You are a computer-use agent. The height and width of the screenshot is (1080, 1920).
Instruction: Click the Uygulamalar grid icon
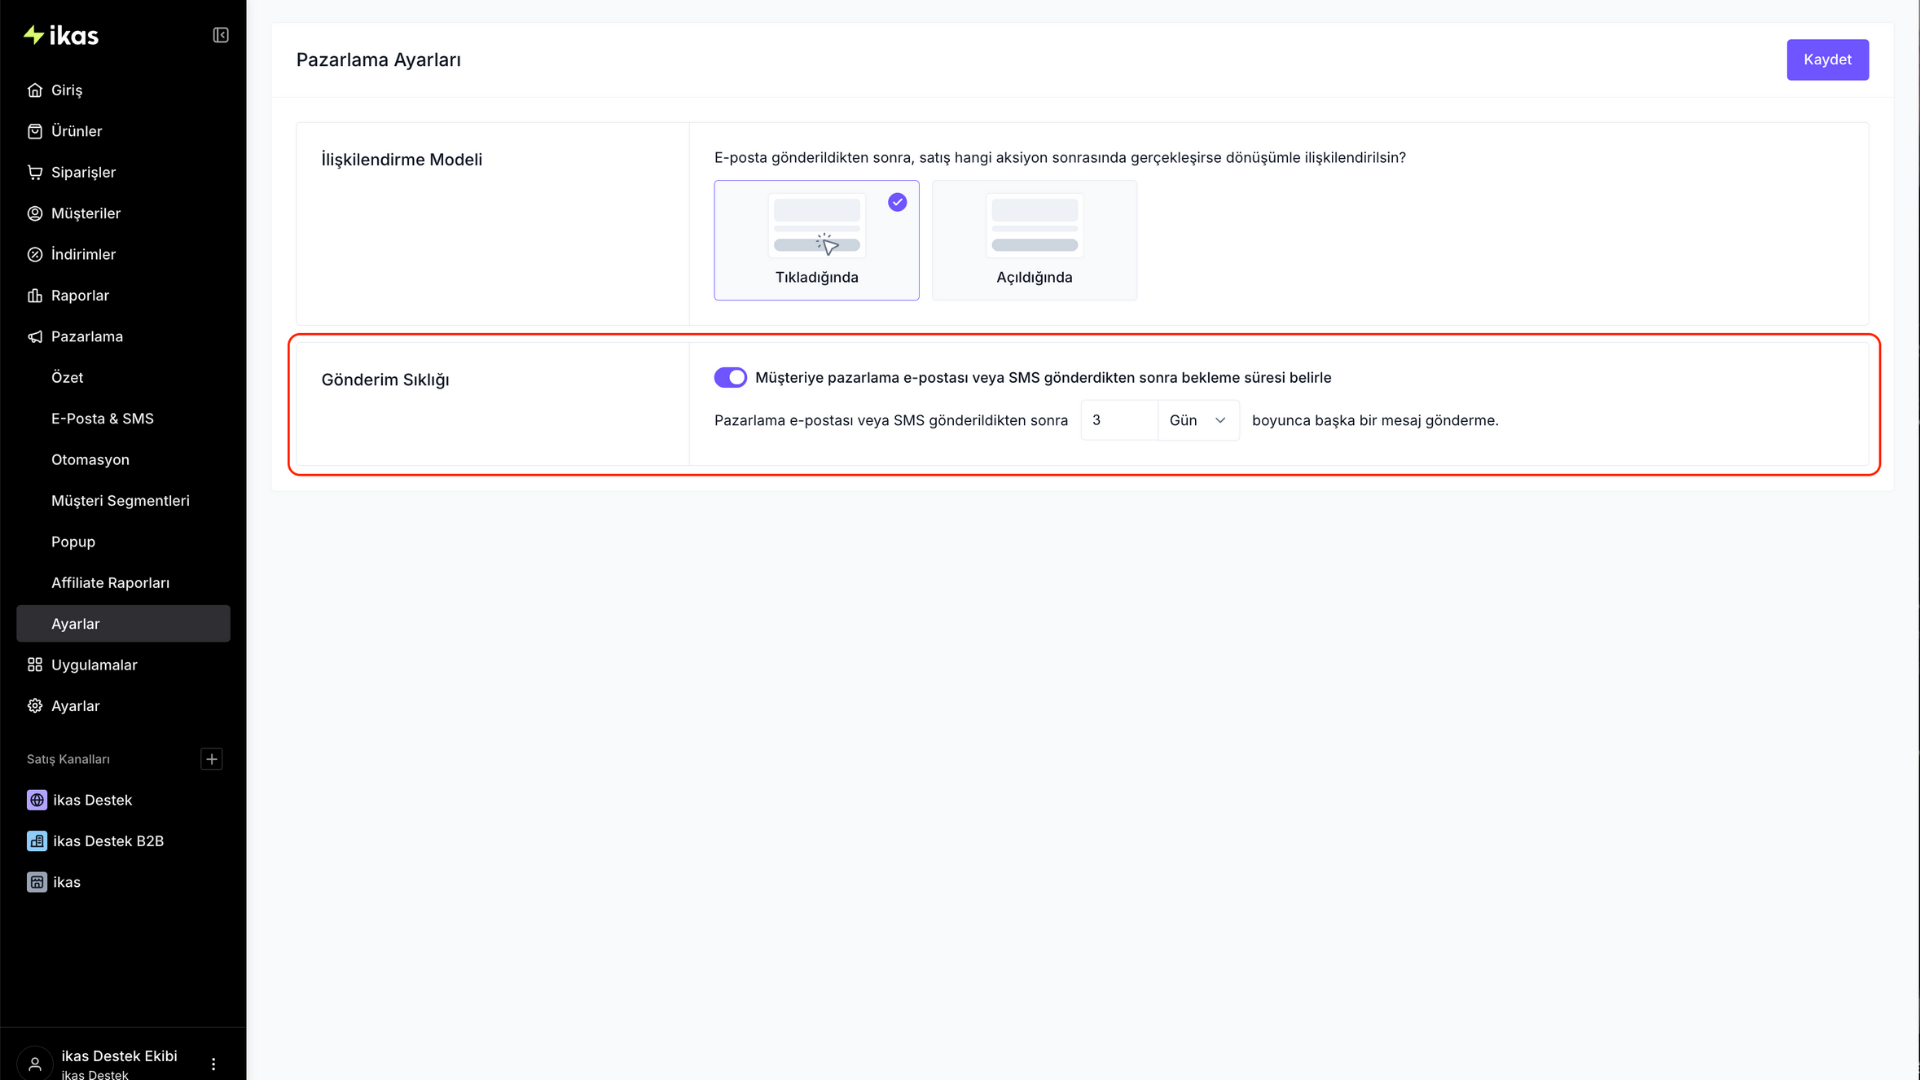pos(35,665)
